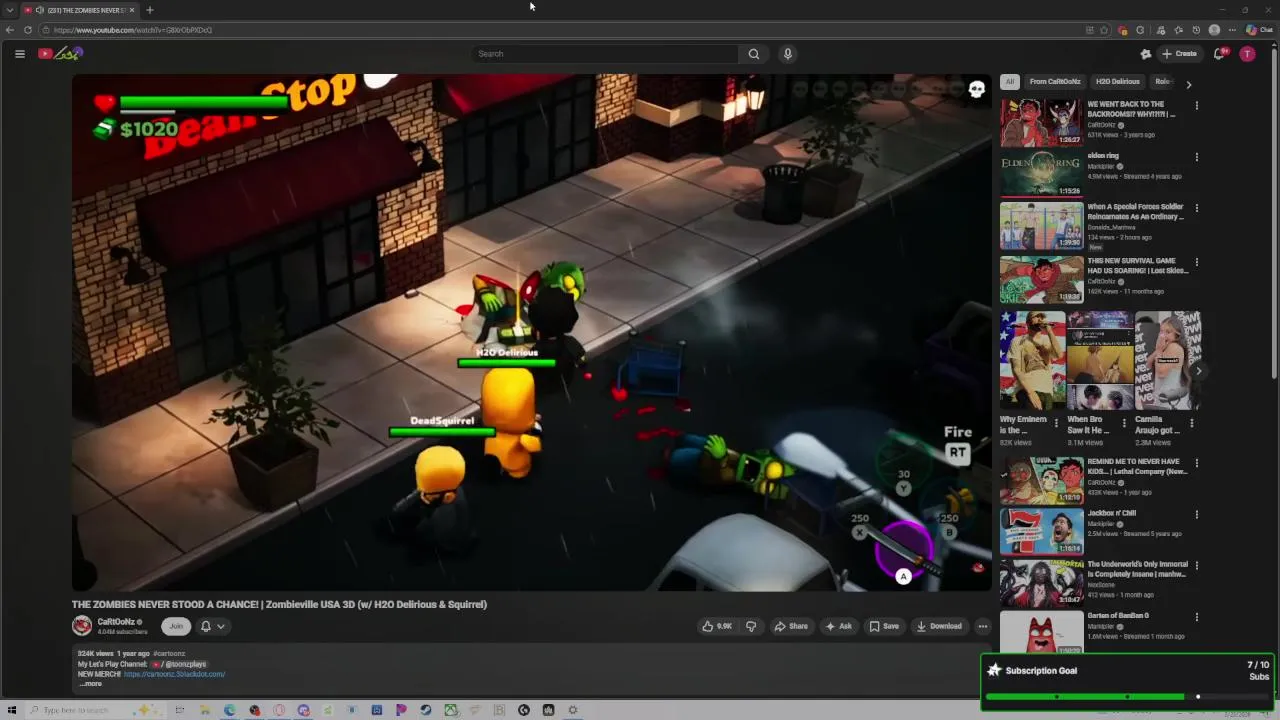Open options menu for Jackbox n' Chill
Image resolution: width=1280 pixels, height=720 pixels.
click(1197, 515)
